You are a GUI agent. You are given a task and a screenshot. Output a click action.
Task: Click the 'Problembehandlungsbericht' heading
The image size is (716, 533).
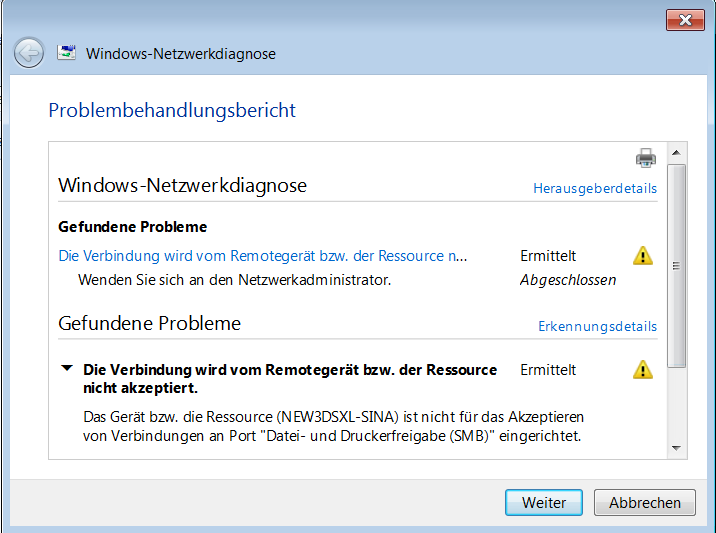tap(172, 111)
